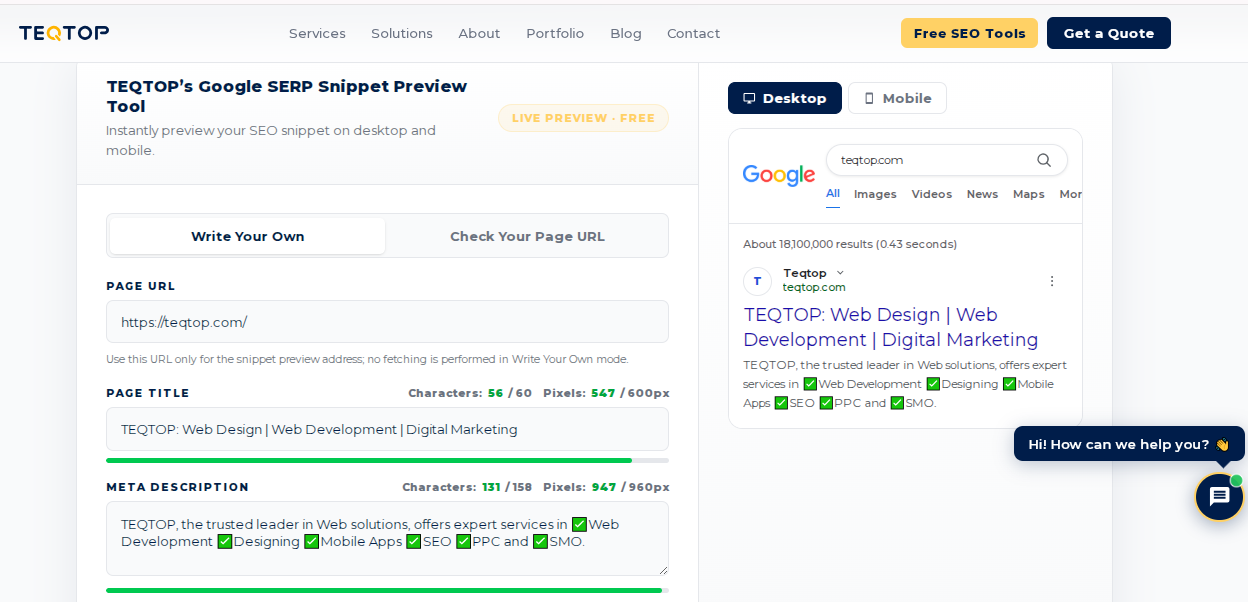Click the Hi! How can we help you? bubble
1248x602 pixels.
1129,444
